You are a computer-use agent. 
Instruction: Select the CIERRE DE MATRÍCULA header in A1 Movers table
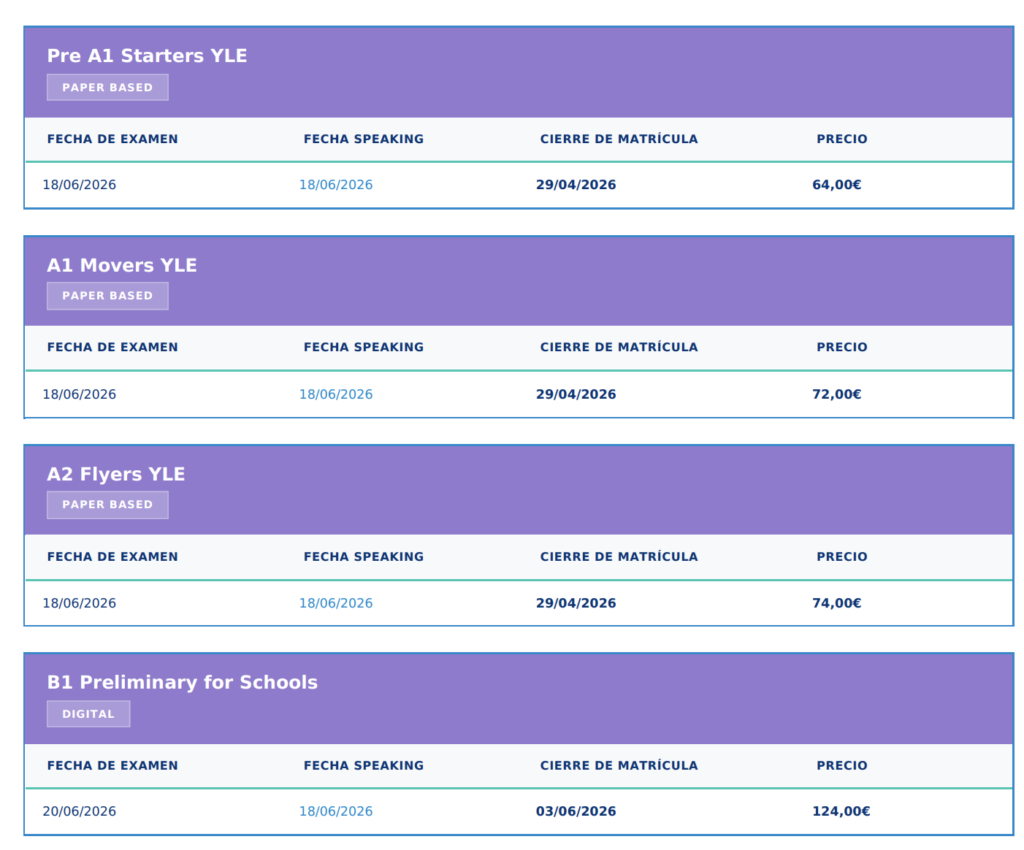pos(619,347)
